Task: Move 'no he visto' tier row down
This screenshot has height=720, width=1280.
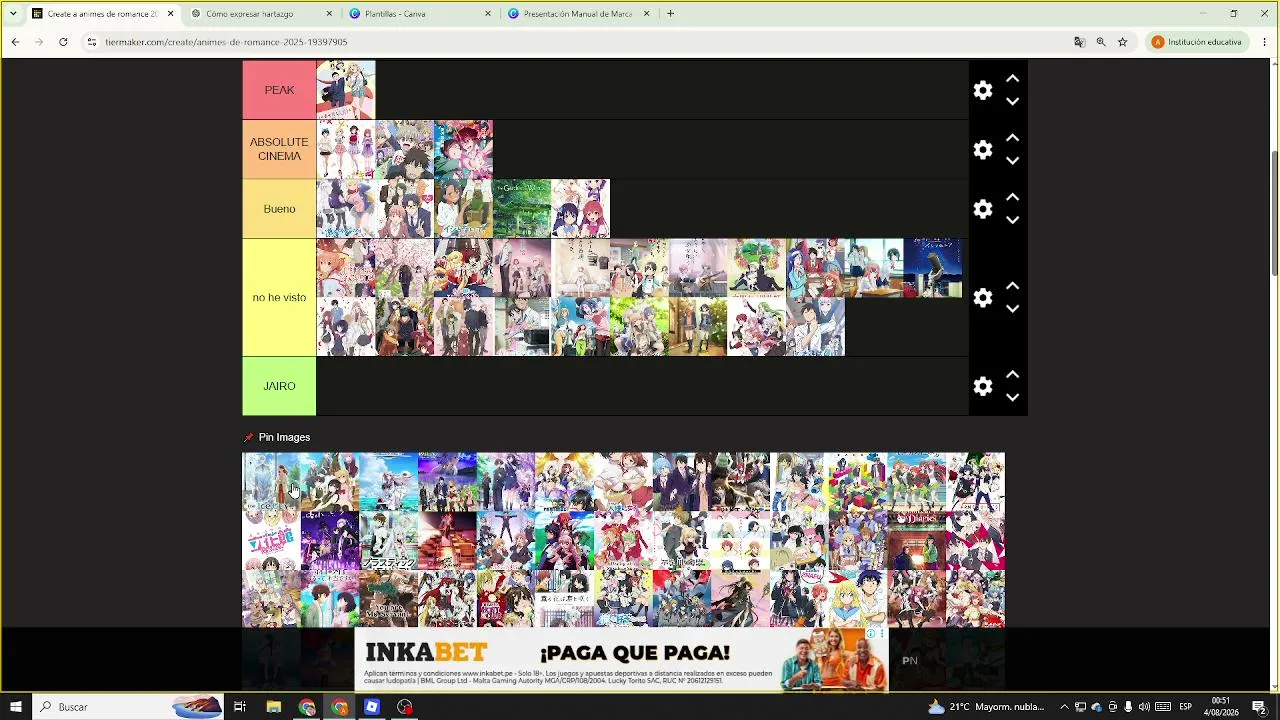Action: (x=1012, y=309)
